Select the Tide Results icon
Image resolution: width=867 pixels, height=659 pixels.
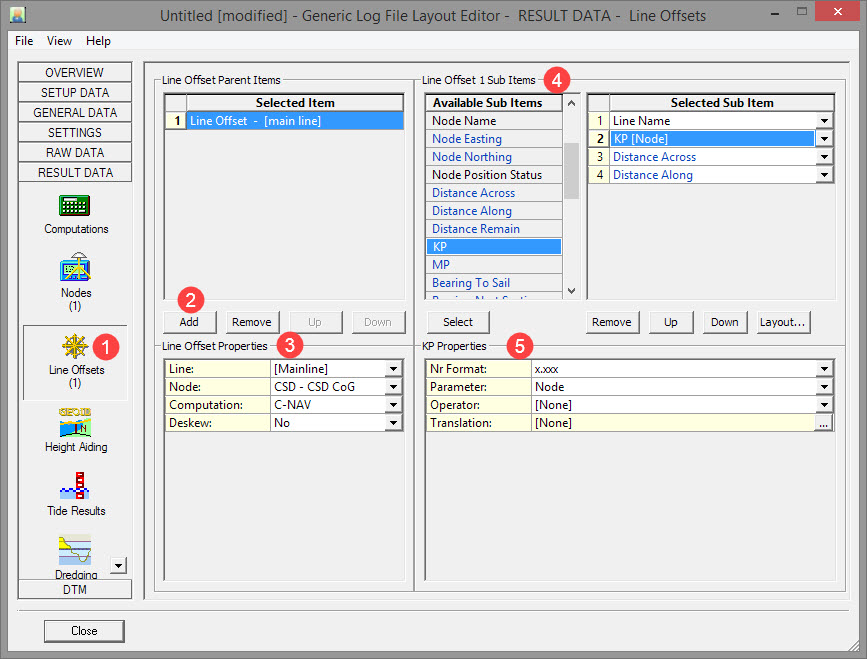coord(75,489)
